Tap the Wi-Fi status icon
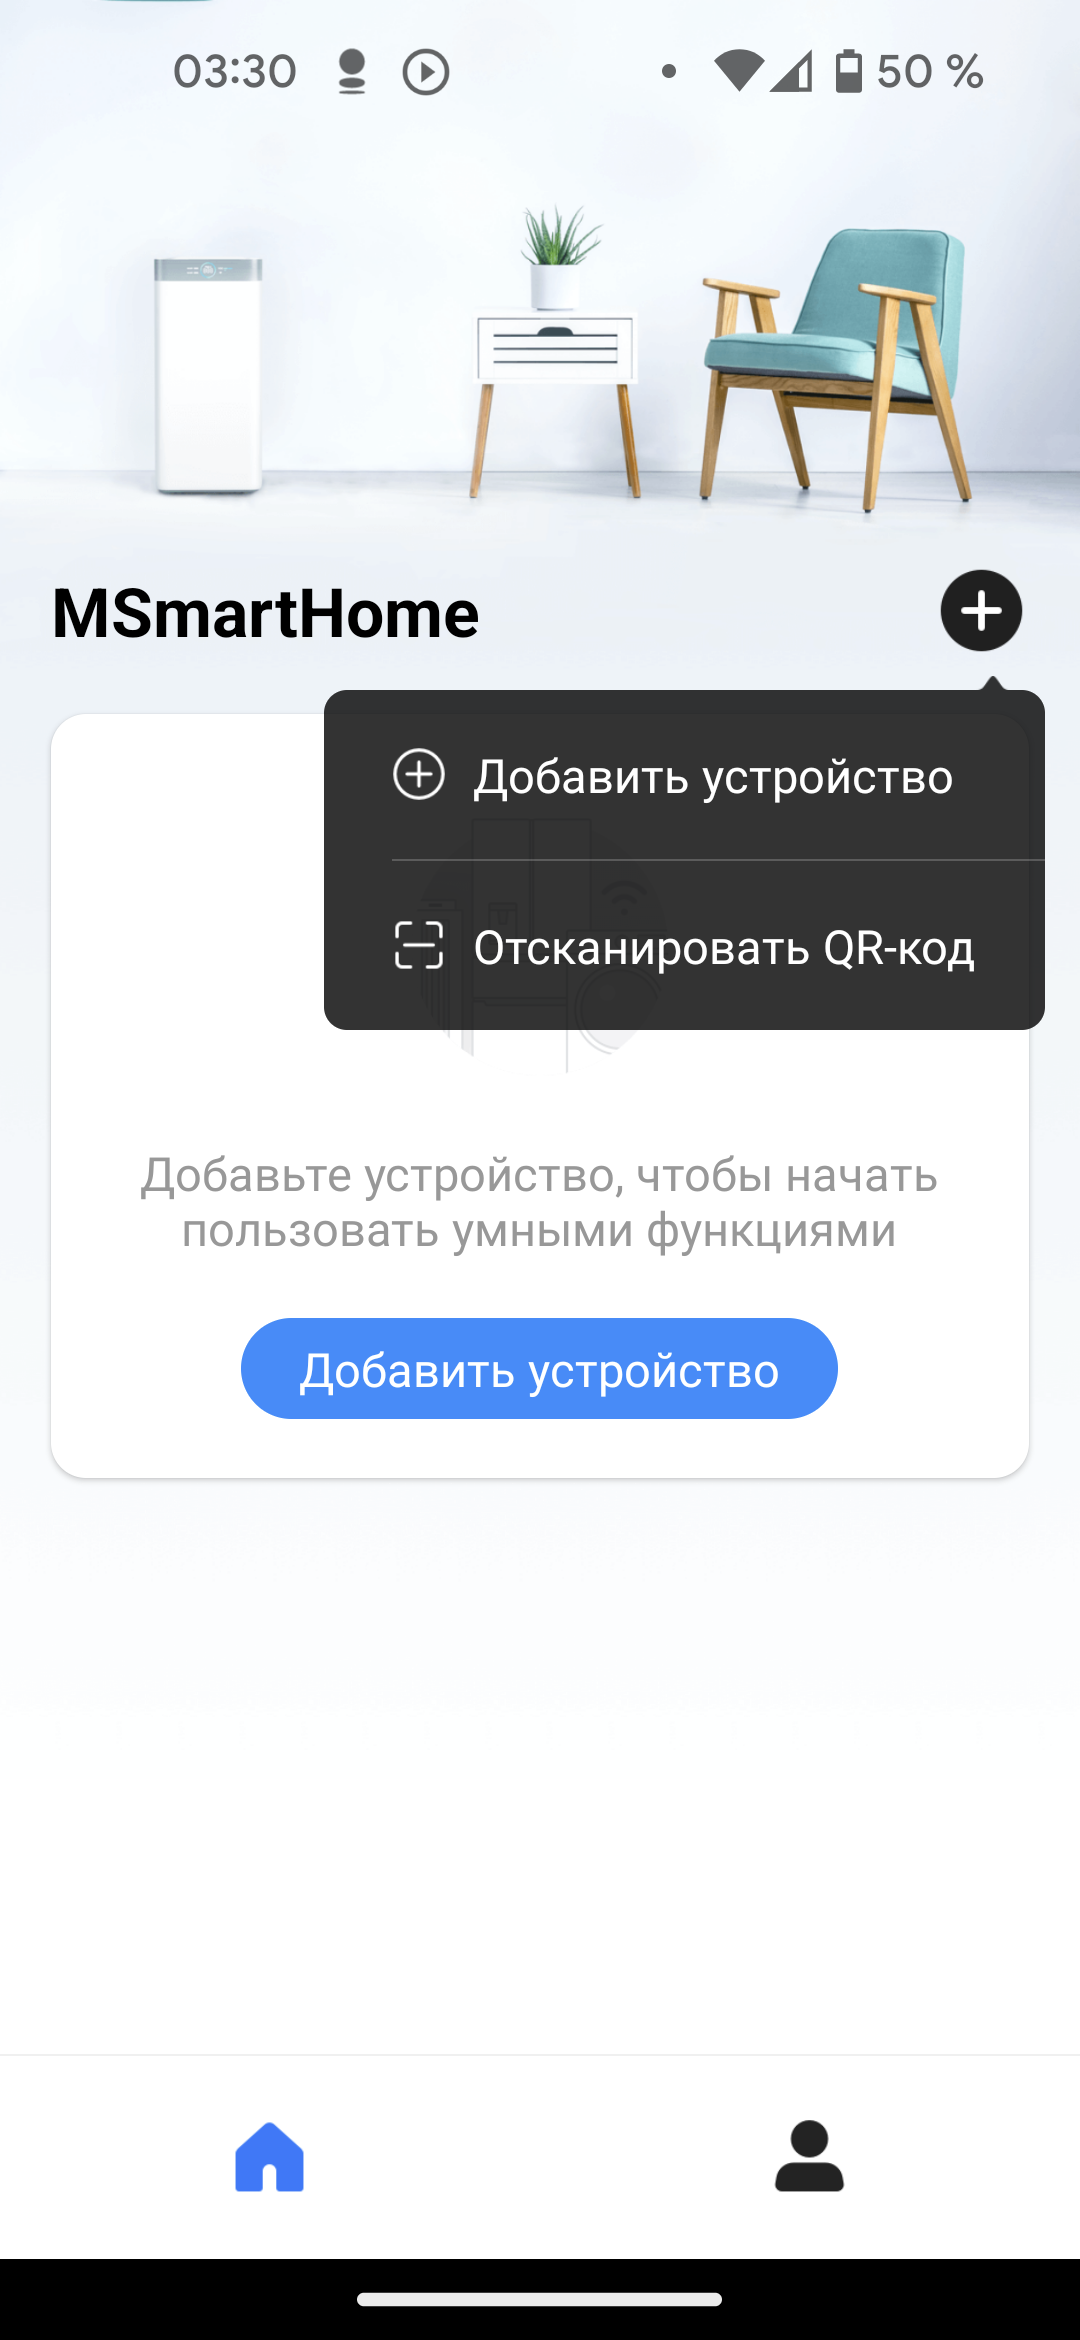The height and width of the screenshot is (2340, 1080). click(x=738, y=72)
